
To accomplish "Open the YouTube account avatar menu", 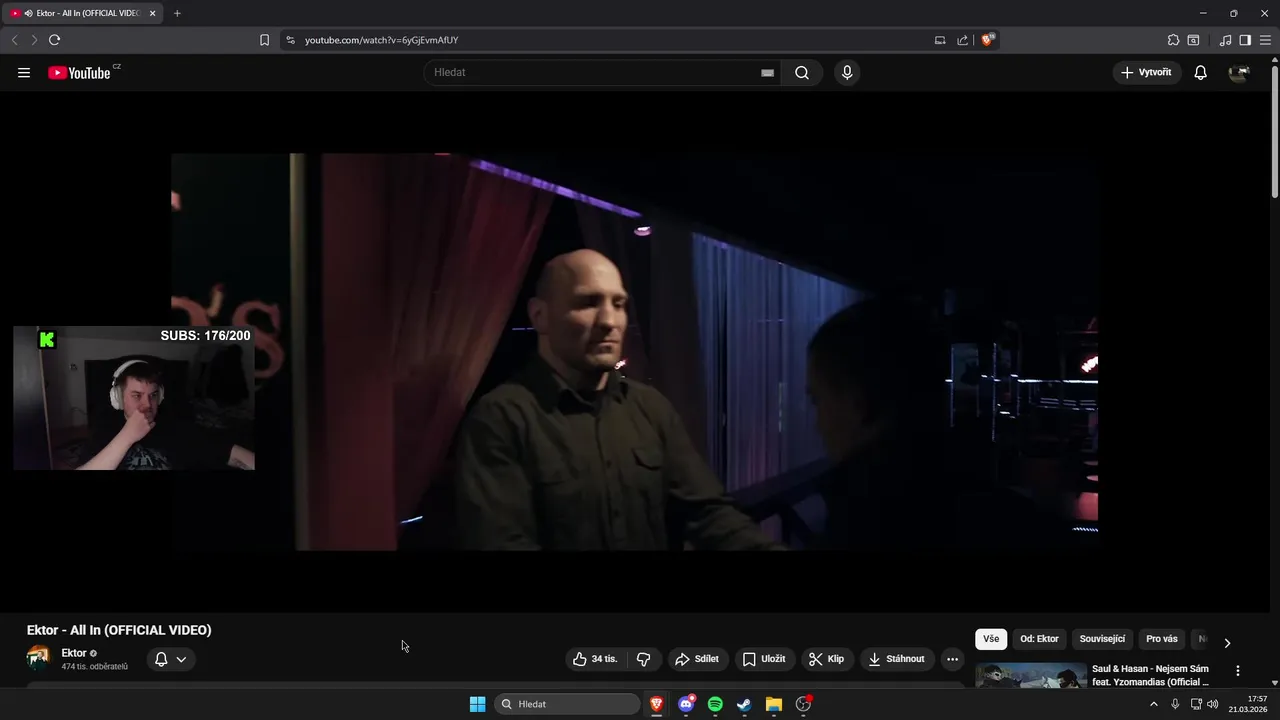I will [x=1239, y=72].
